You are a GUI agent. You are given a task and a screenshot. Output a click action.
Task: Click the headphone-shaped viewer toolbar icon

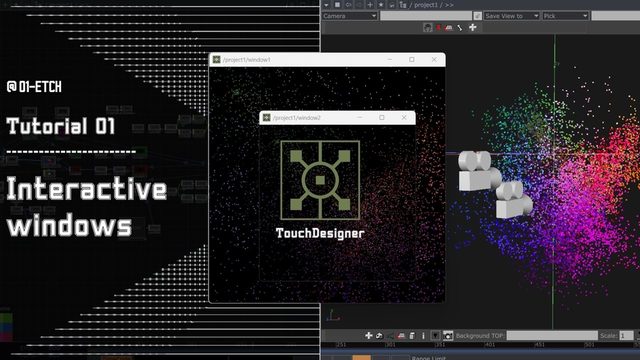(x=427, y=28)
